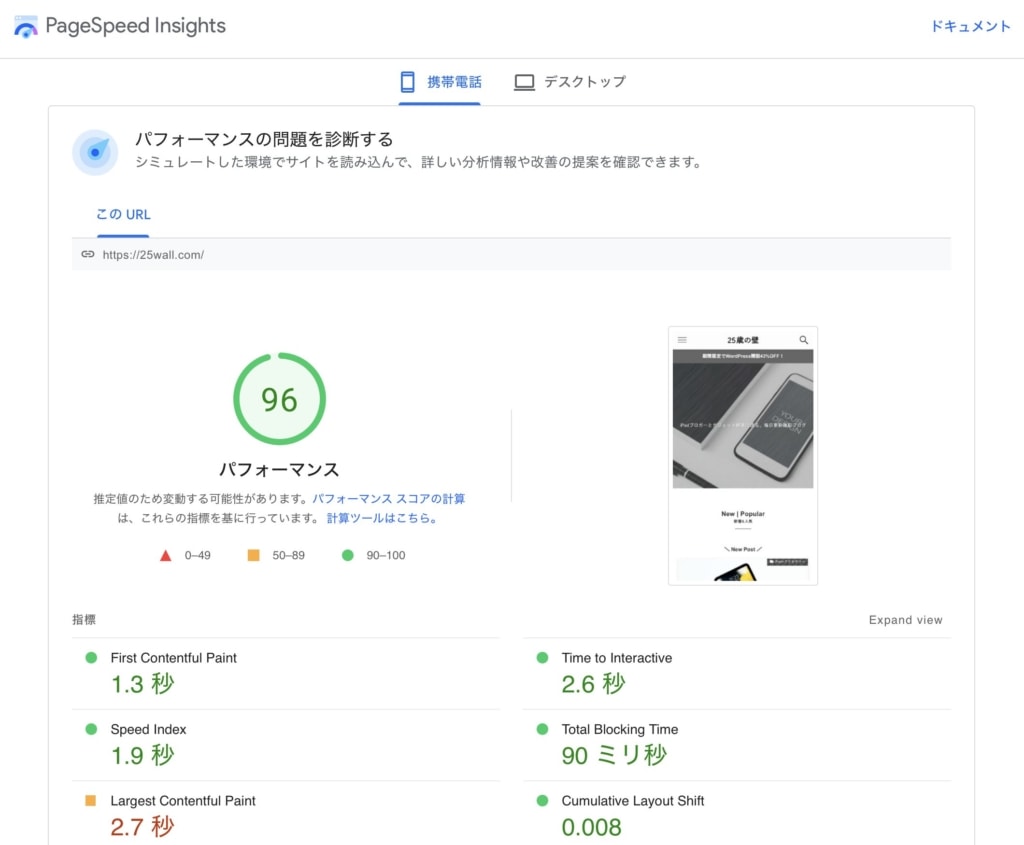The width and height of the screenshot is (1024, 845).
Task: Click green dot beside Speed Index
Action: 91,729
